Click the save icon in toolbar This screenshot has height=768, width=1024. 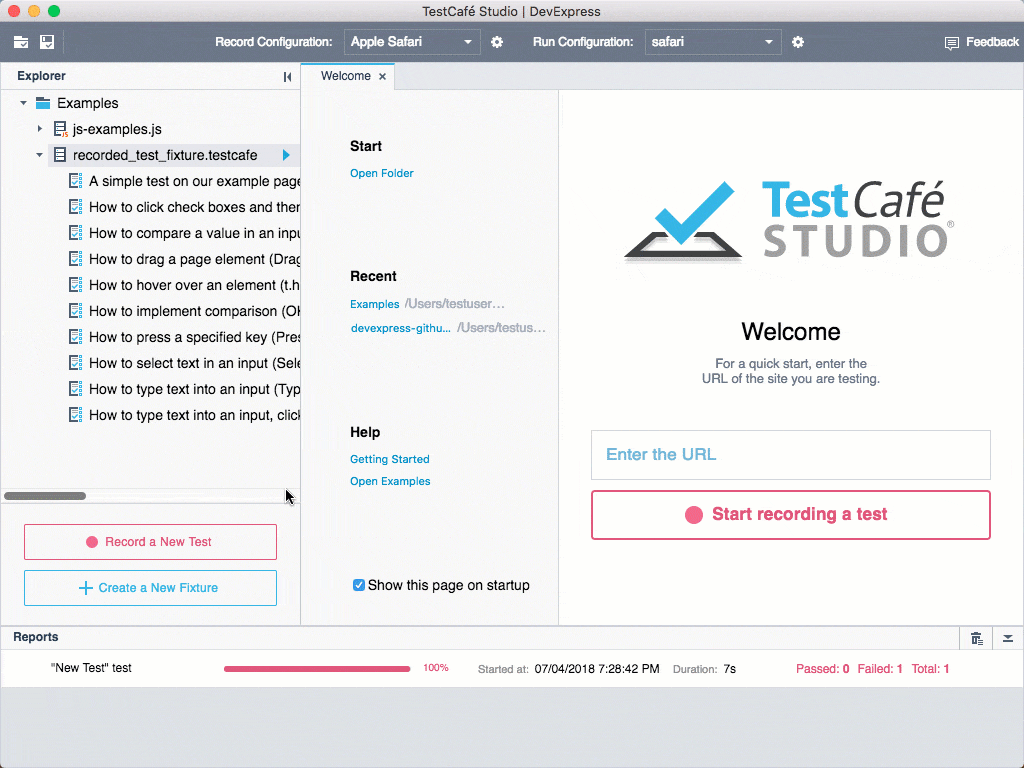click(x=47, y=42)
